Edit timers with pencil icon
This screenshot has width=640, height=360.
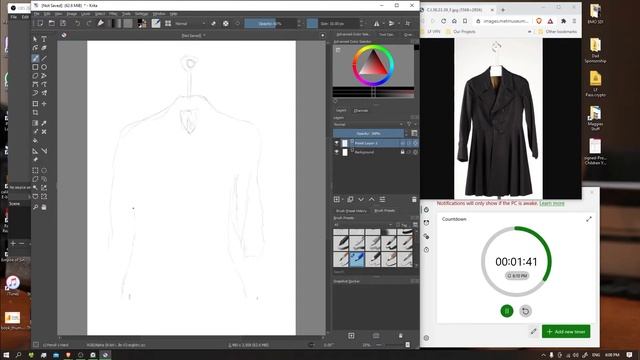(x=533, y=331)
